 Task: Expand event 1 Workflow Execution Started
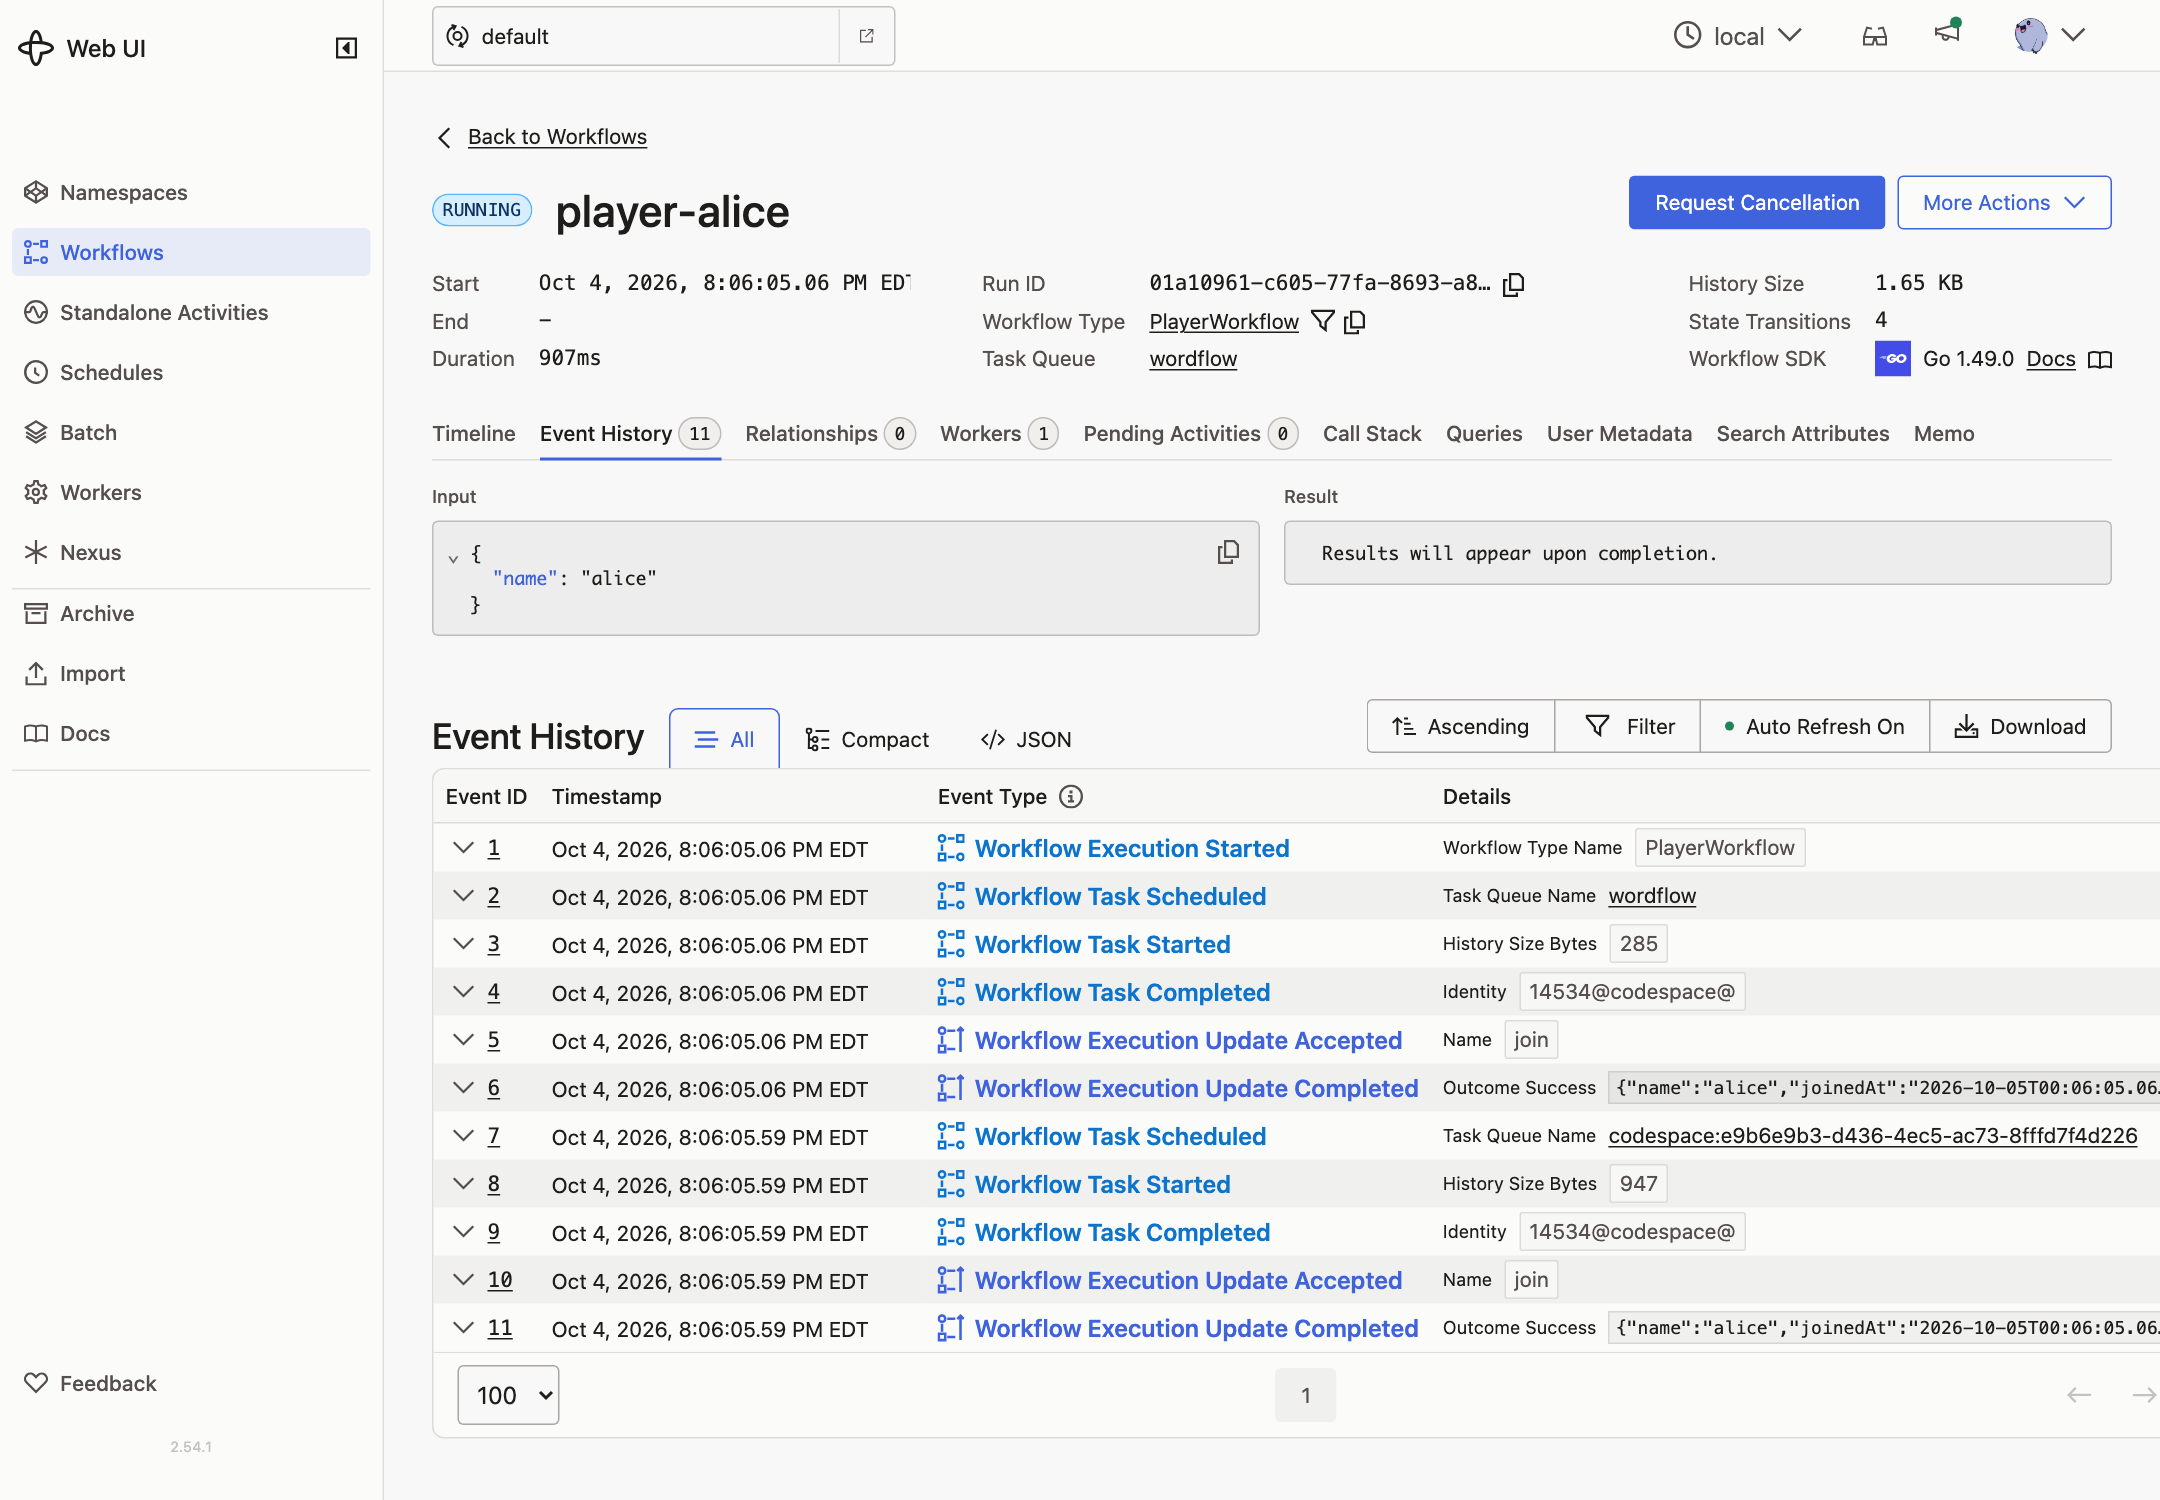pos(463,848)
